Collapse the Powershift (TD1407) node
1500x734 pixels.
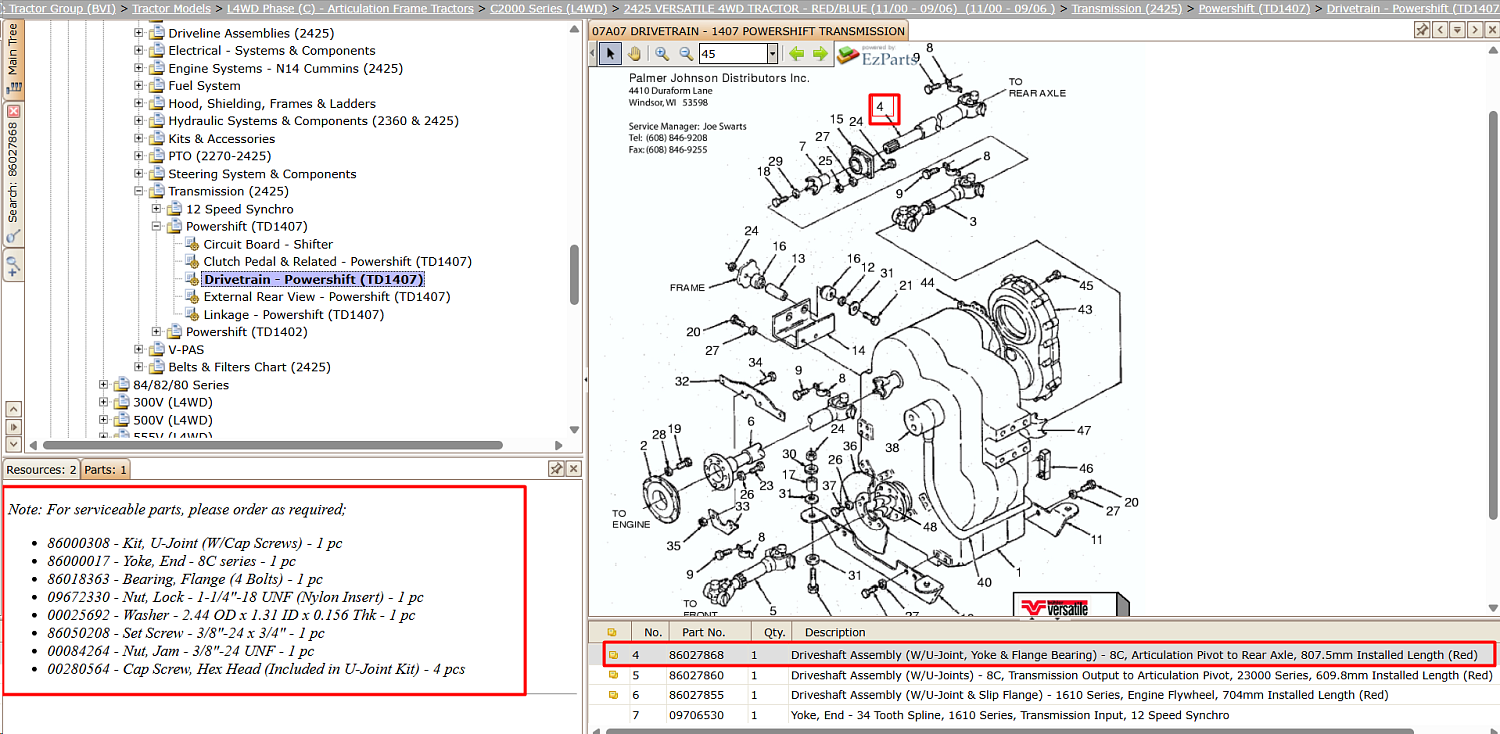(157, 227)
